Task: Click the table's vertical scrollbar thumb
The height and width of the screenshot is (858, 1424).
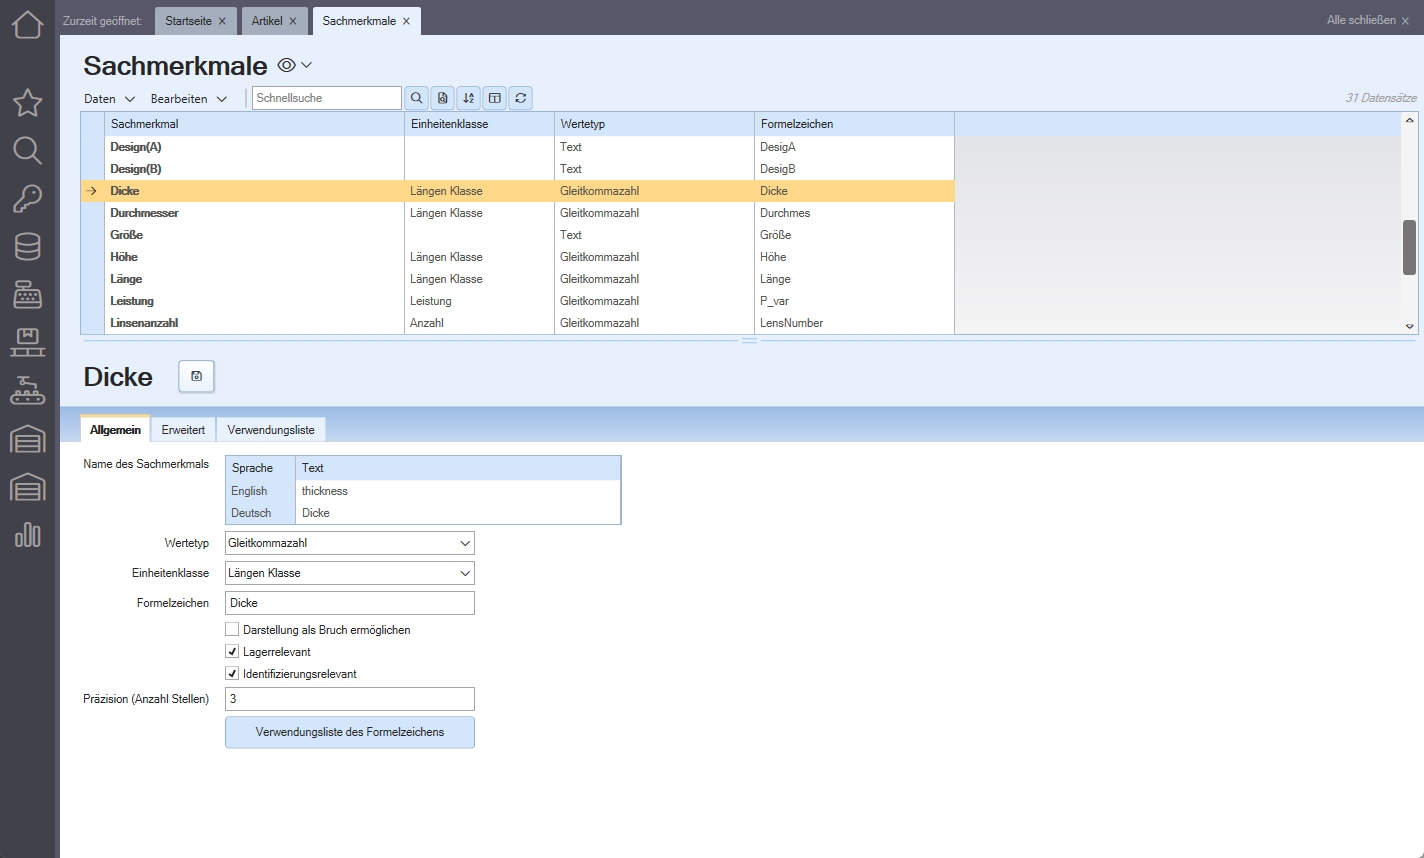Action: 1409,247
